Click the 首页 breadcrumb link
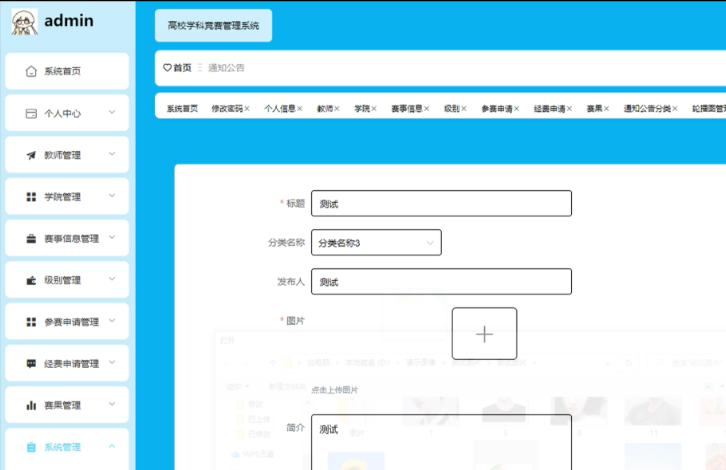The image size is (726, 470). tap(181, 68)
